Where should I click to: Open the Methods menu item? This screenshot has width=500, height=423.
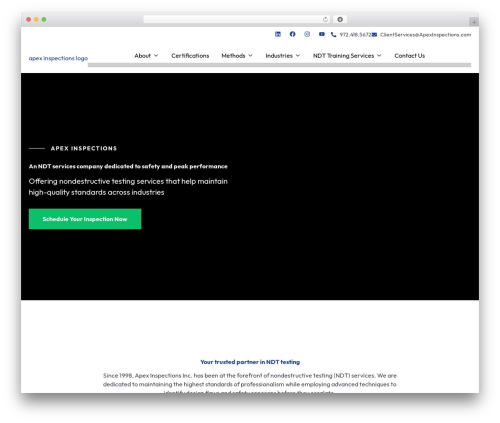(x=233, y=56)
